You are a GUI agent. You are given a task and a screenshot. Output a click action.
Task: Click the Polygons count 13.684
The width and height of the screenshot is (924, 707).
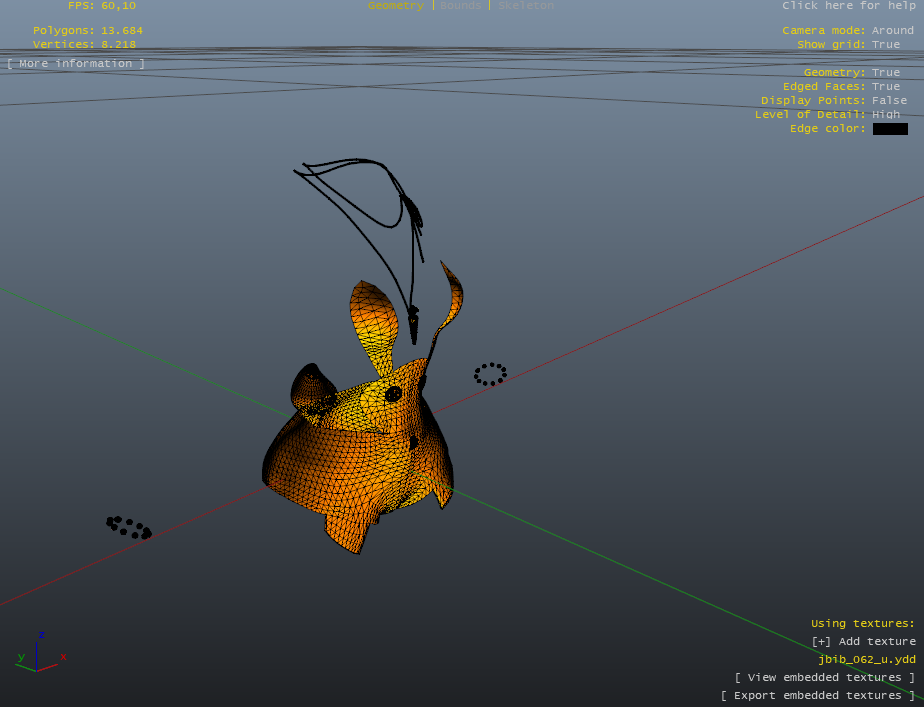coord(122,31)
